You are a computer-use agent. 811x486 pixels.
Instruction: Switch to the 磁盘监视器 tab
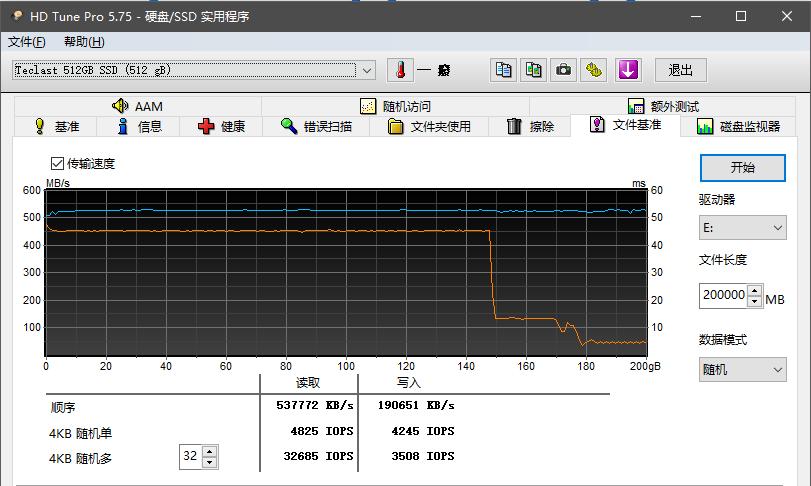pyautogui.click(x=738, y=127)
